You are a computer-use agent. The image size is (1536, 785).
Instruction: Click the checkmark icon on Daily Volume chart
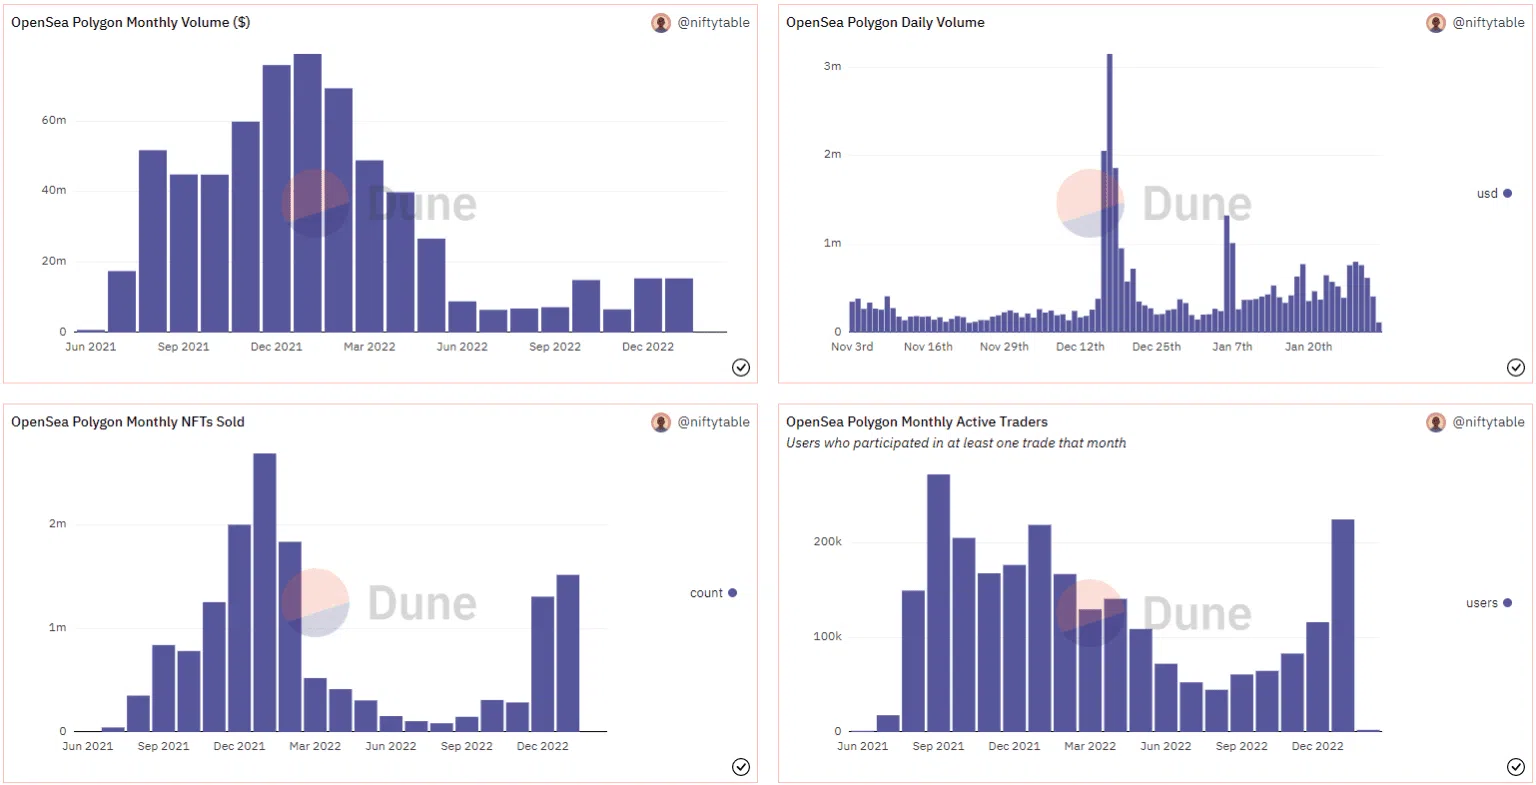[x=1516, y=367]
